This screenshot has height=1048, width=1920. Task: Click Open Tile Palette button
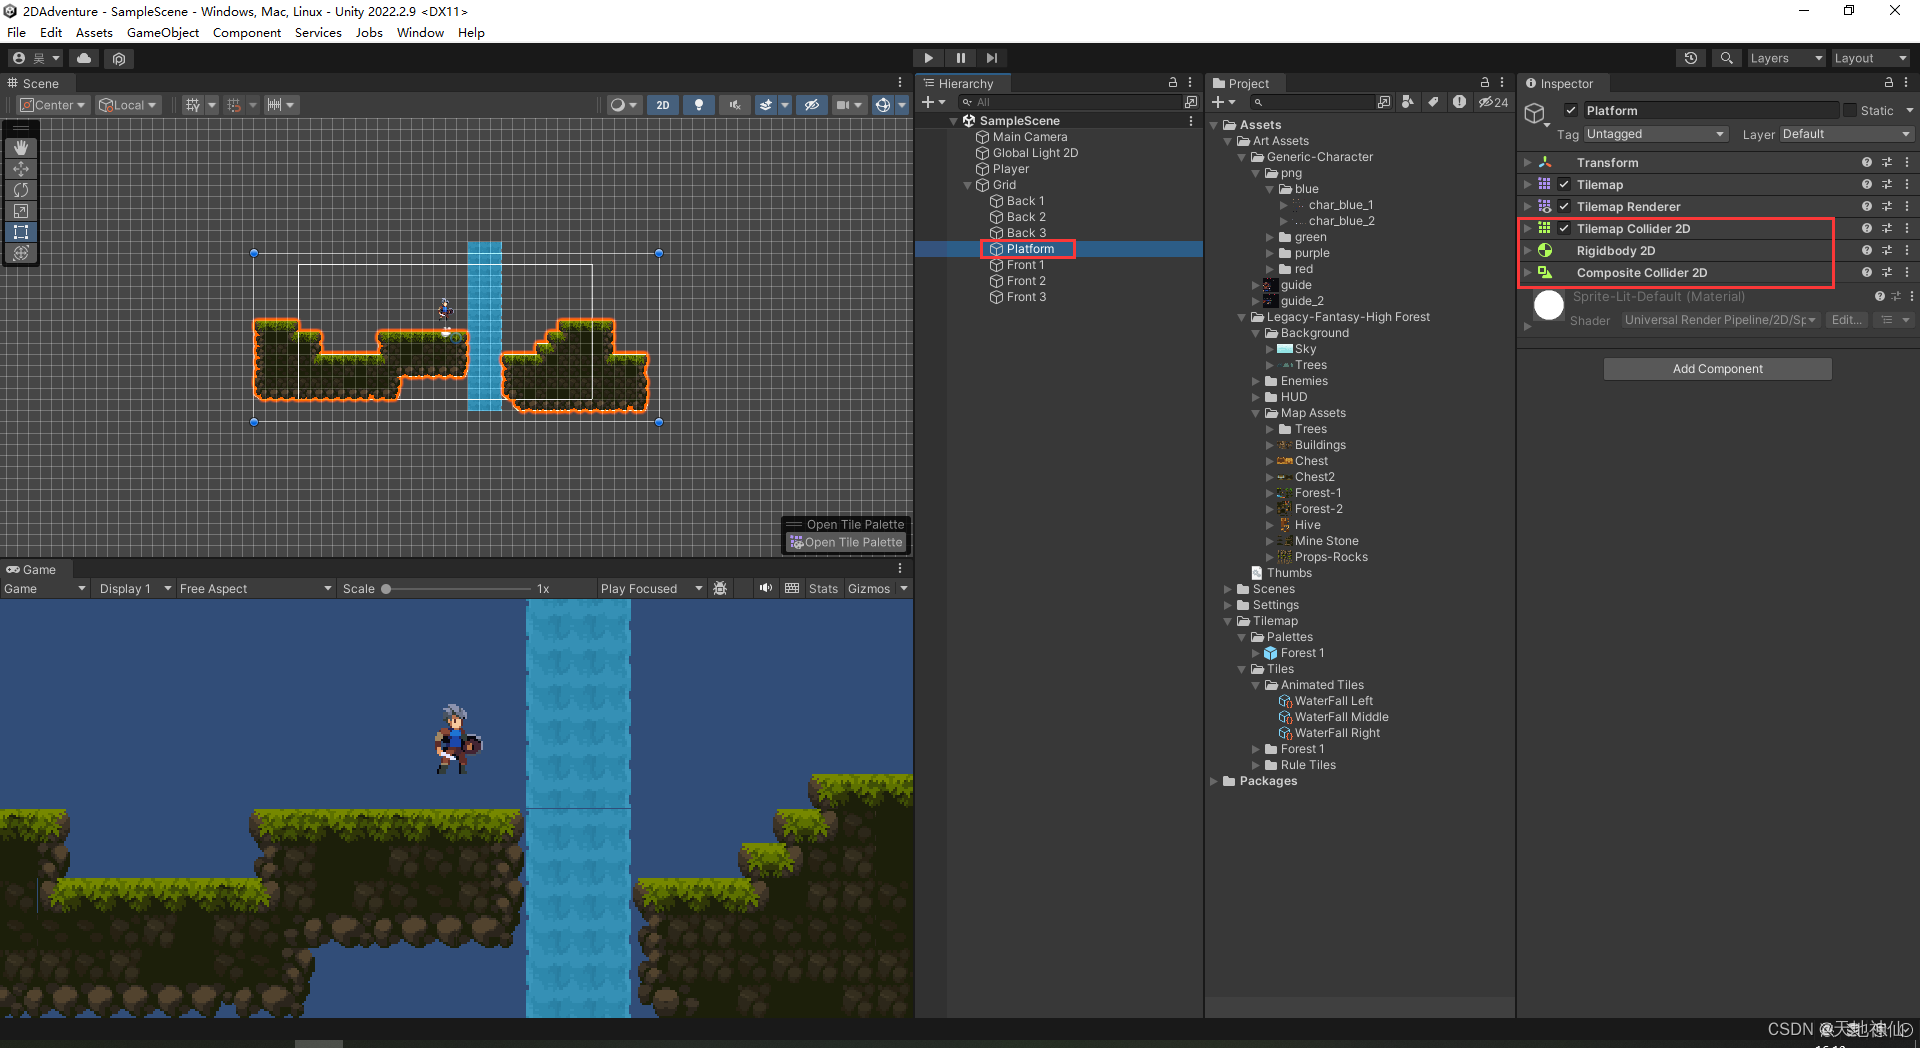pos(845,542)
